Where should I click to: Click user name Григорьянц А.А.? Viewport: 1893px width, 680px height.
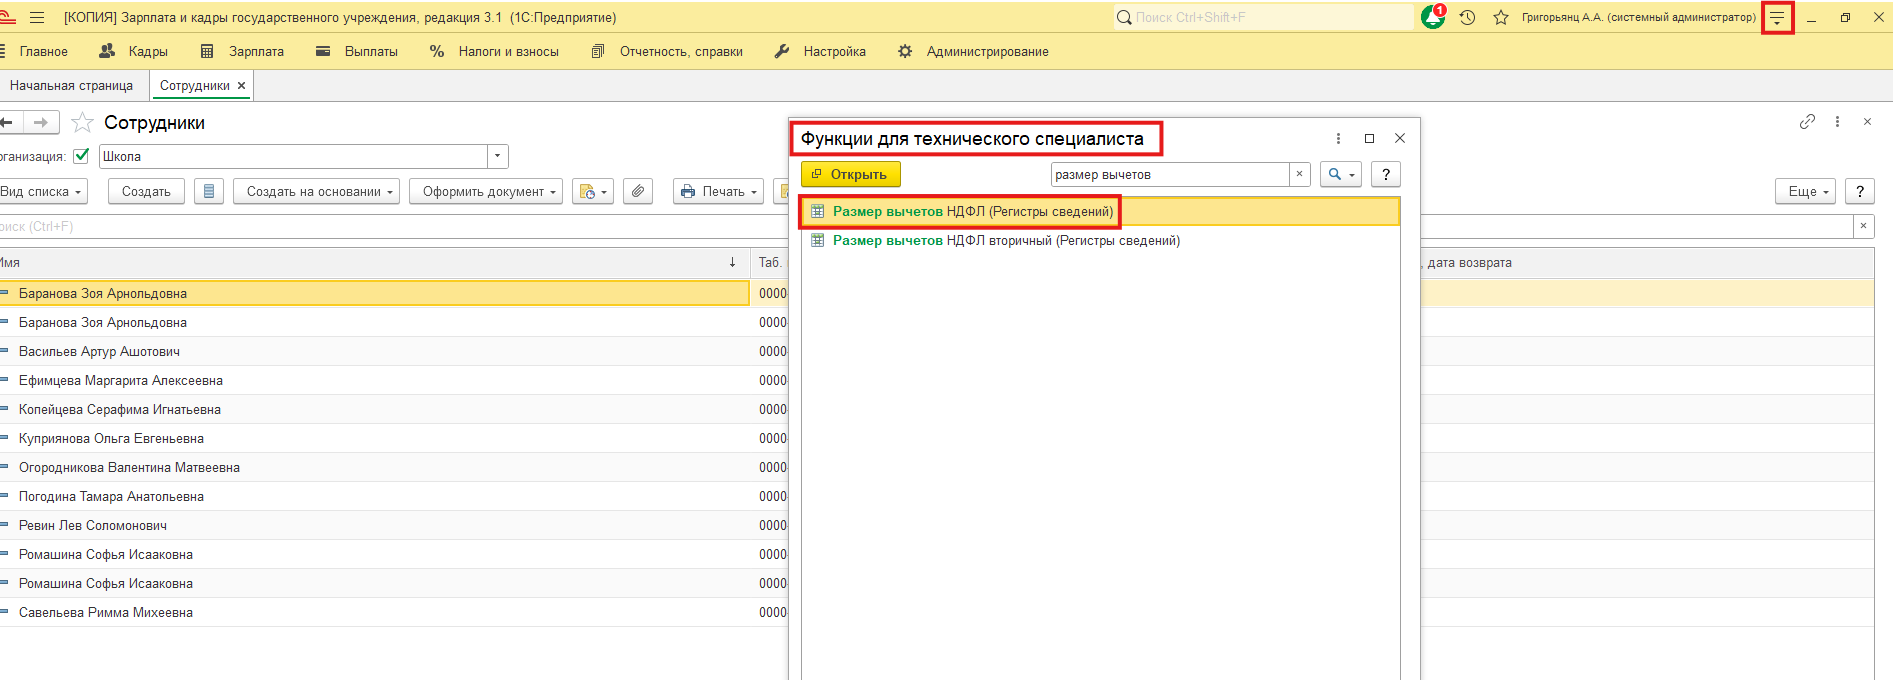pos(1639,17)
